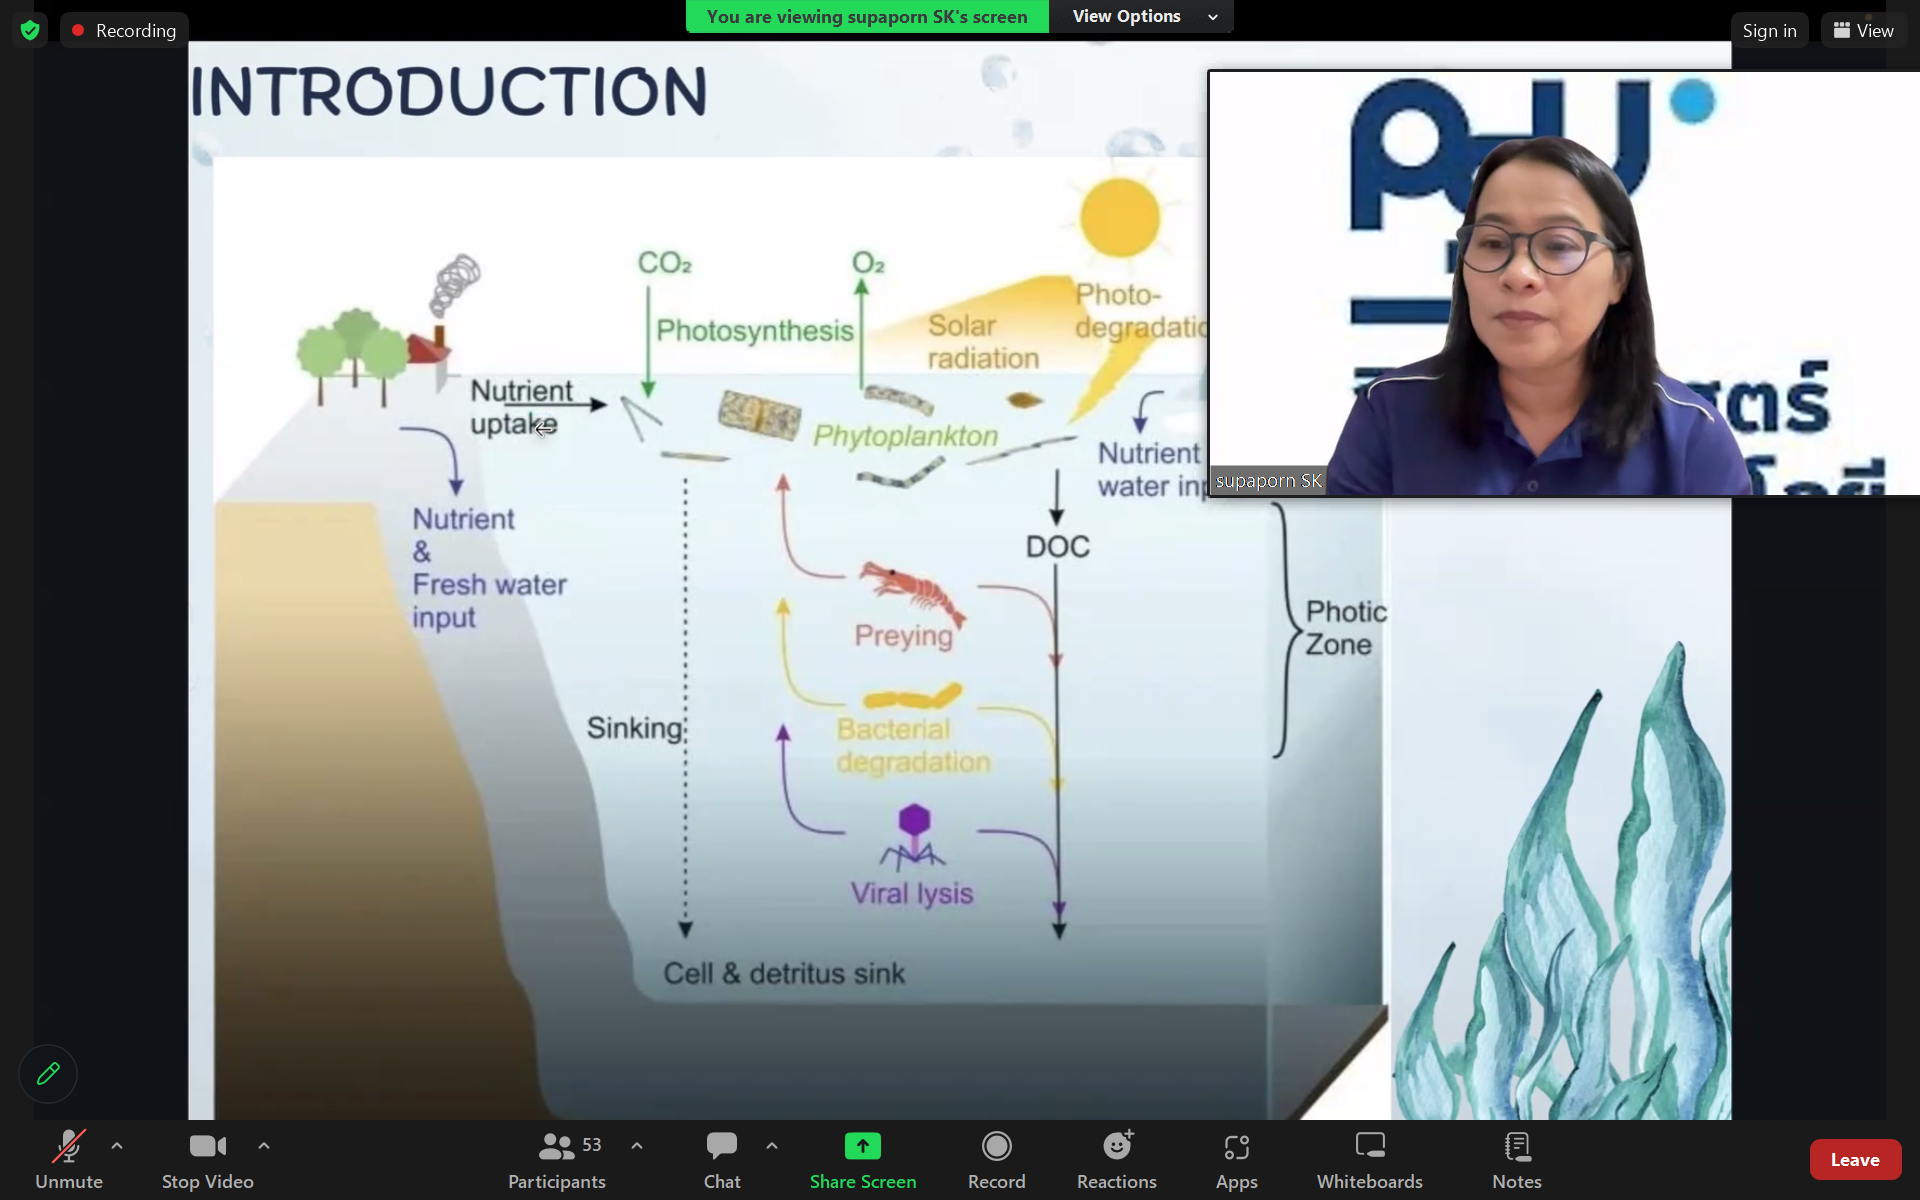Click the Share Screen icon
The image size is (1920, 1200).
pos(862,1146)
